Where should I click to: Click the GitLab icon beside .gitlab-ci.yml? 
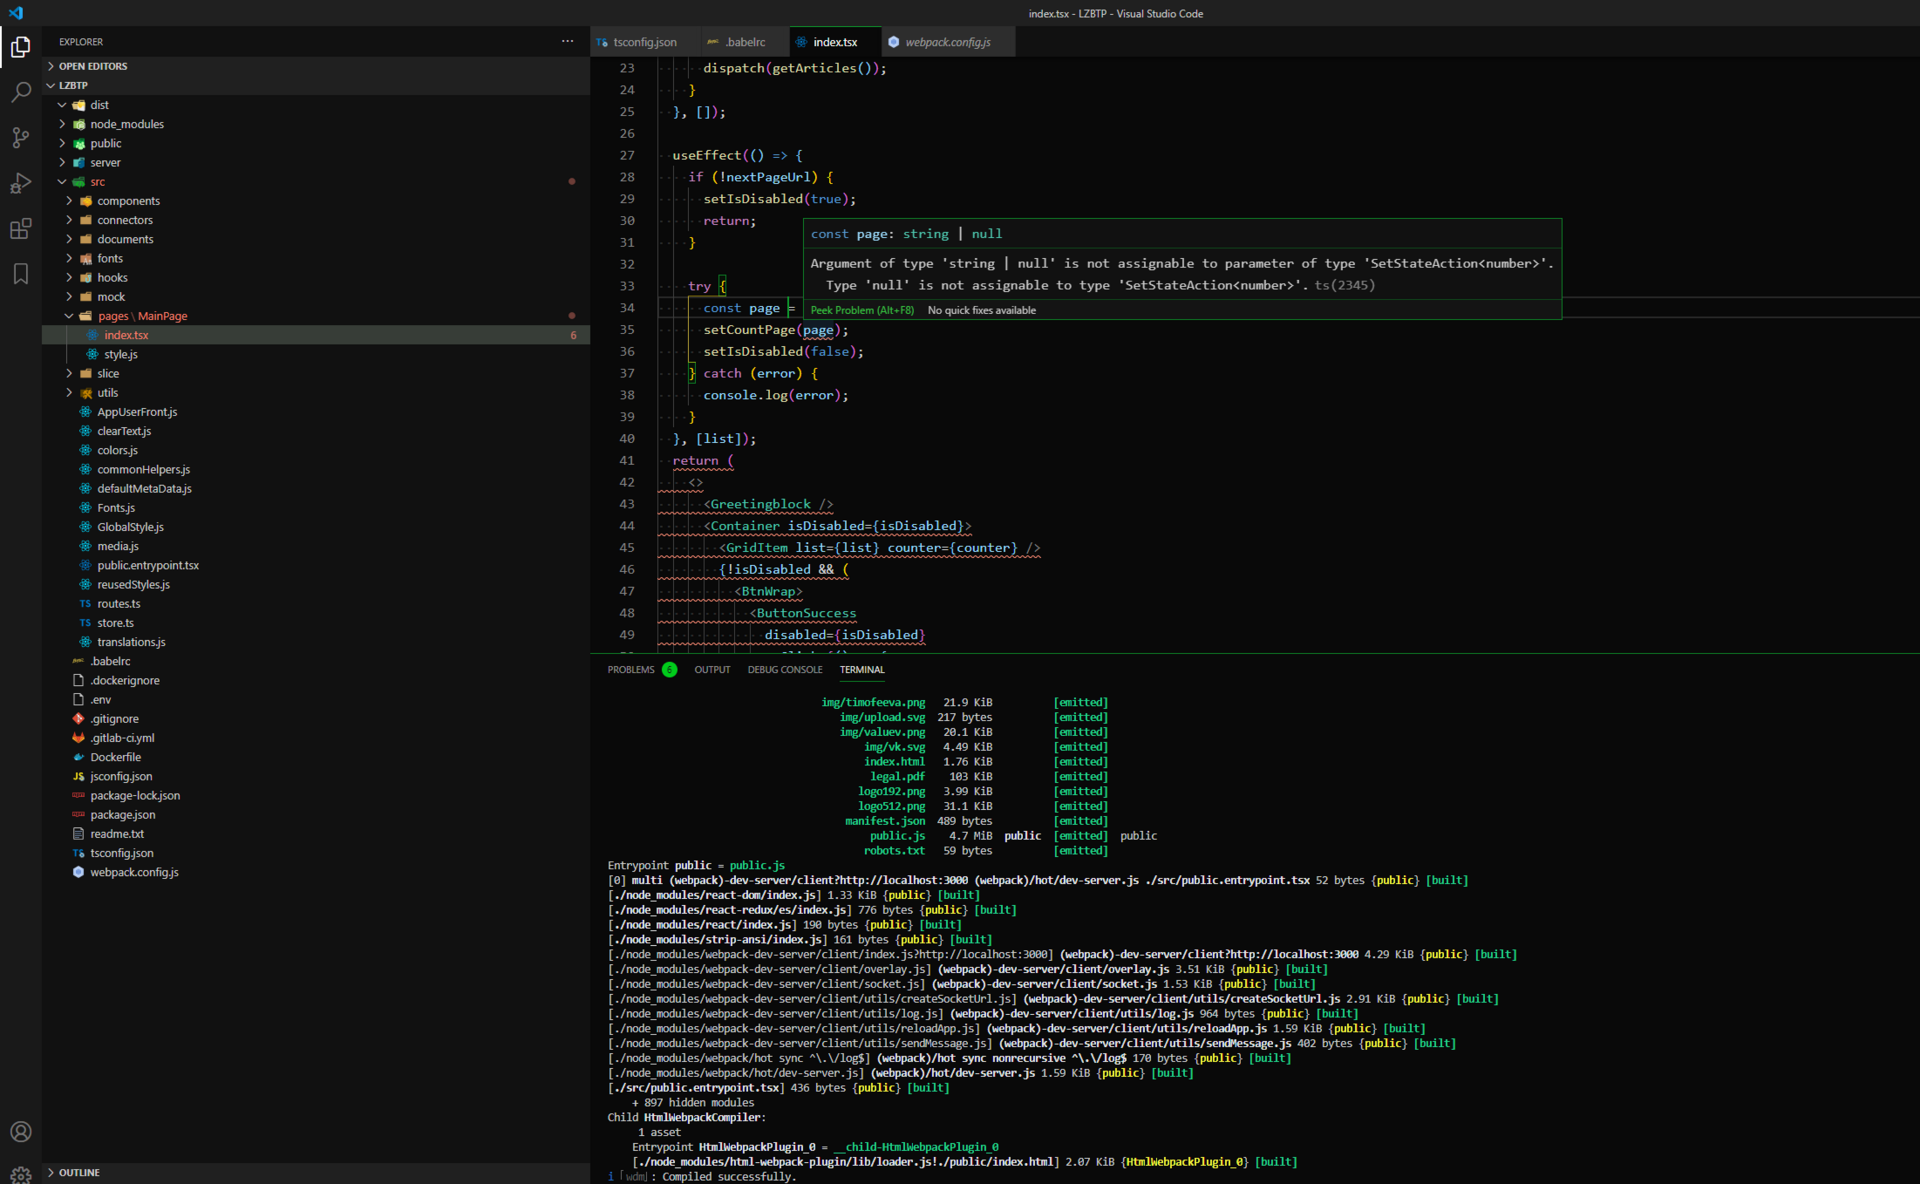[x=78, y=738]
